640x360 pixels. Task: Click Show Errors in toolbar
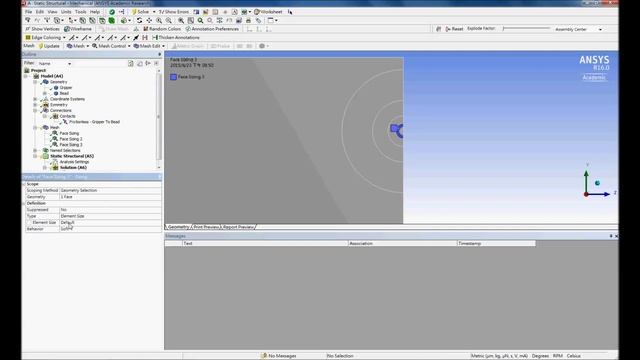coord(173,12)
